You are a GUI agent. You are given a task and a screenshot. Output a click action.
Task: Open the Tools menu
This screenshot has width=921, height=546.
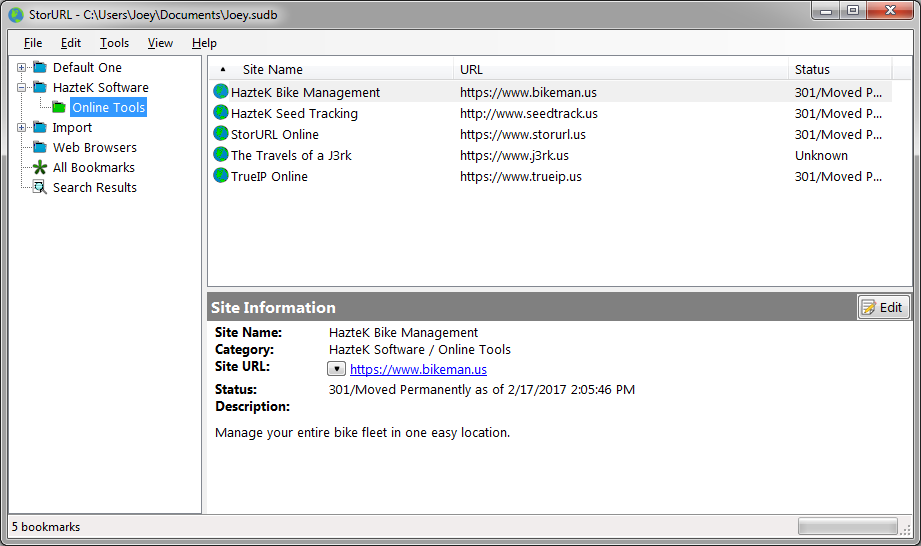coord(114,43)
